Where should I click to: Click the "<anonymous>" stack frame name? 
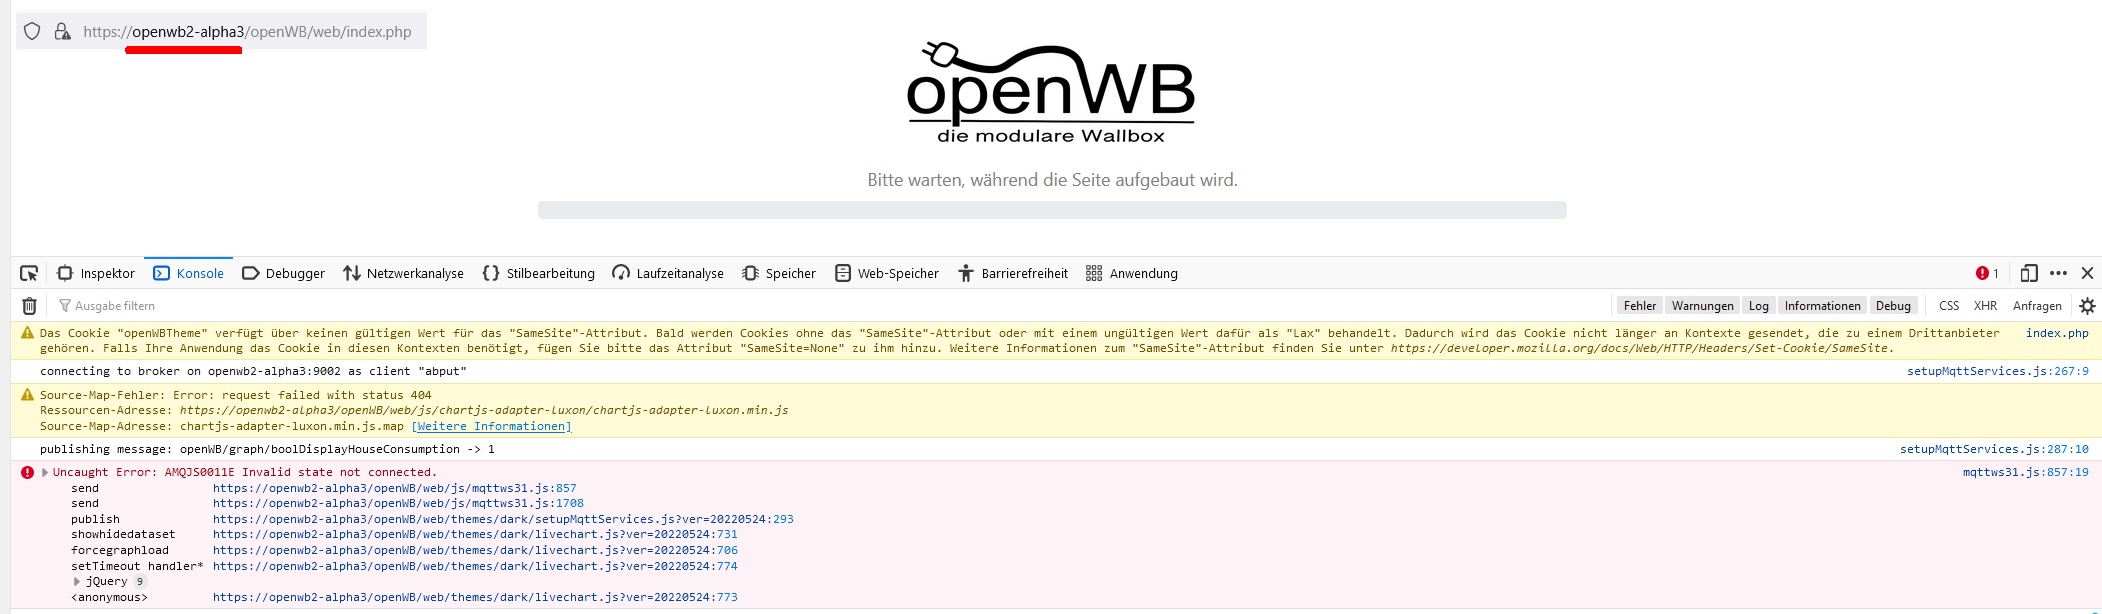click(109, 597)
